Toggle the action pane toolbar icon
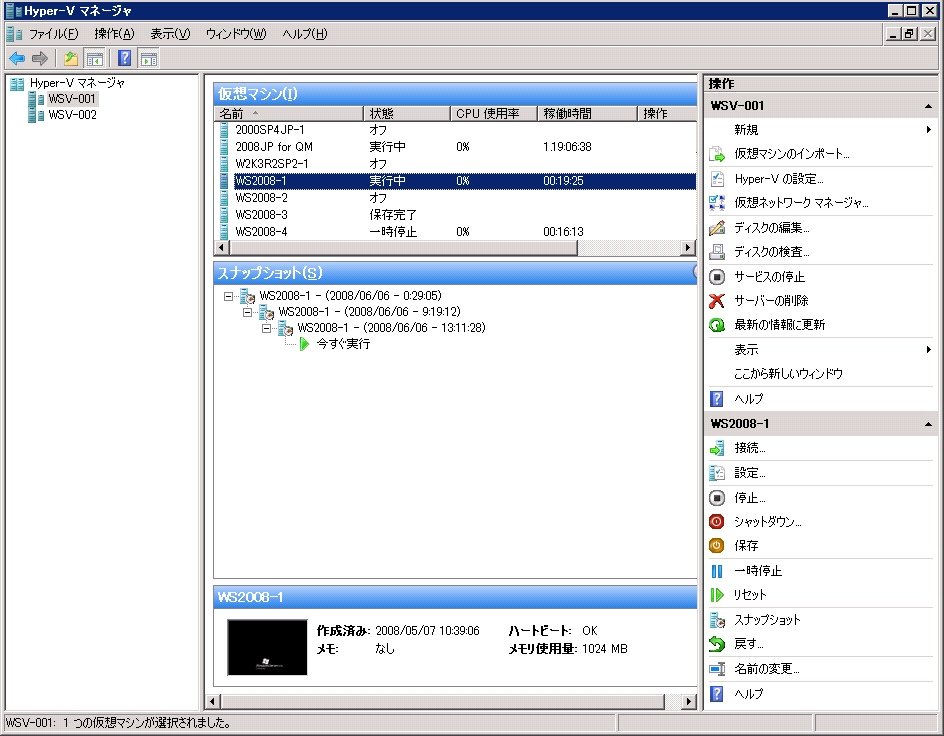Viewport: 944px width, 736px height. [148, 58]
